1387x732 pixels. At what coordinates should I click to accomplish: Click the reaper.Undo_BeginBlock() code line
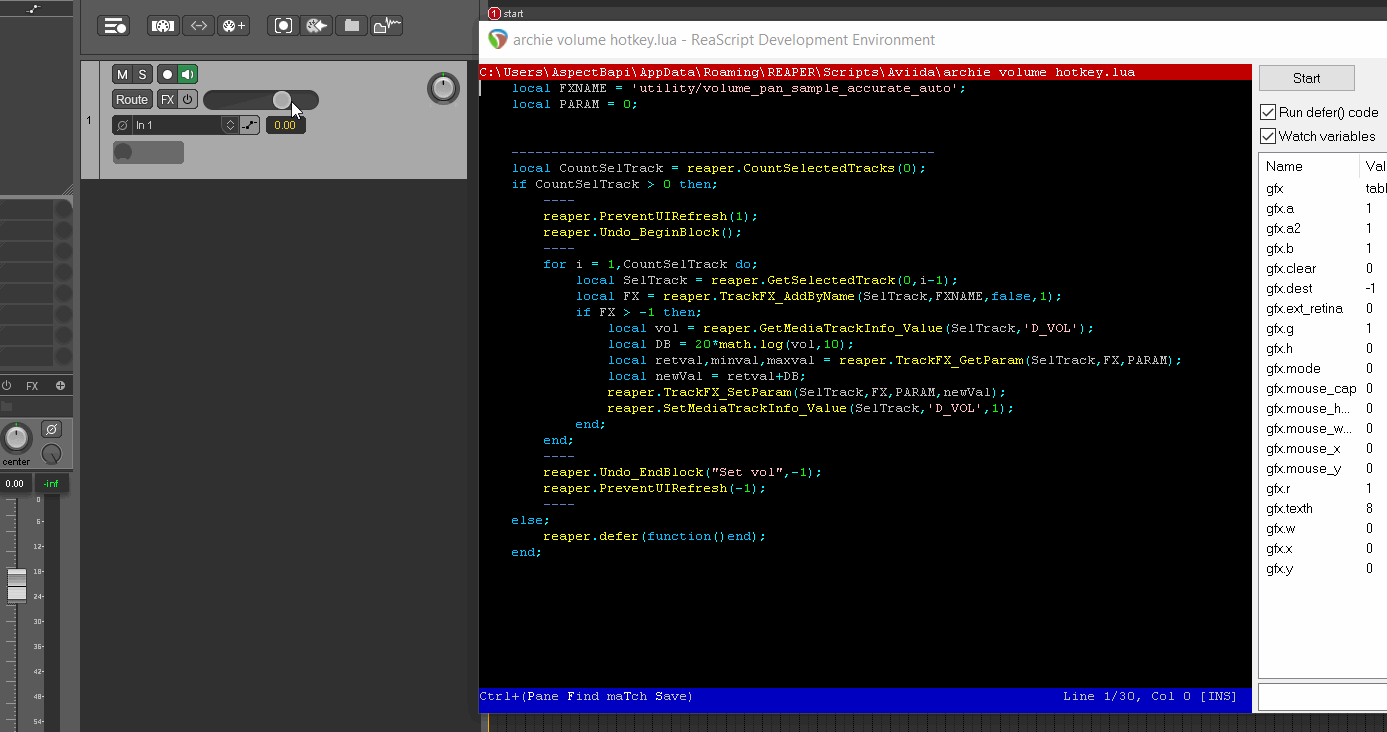tap(642, 232)
